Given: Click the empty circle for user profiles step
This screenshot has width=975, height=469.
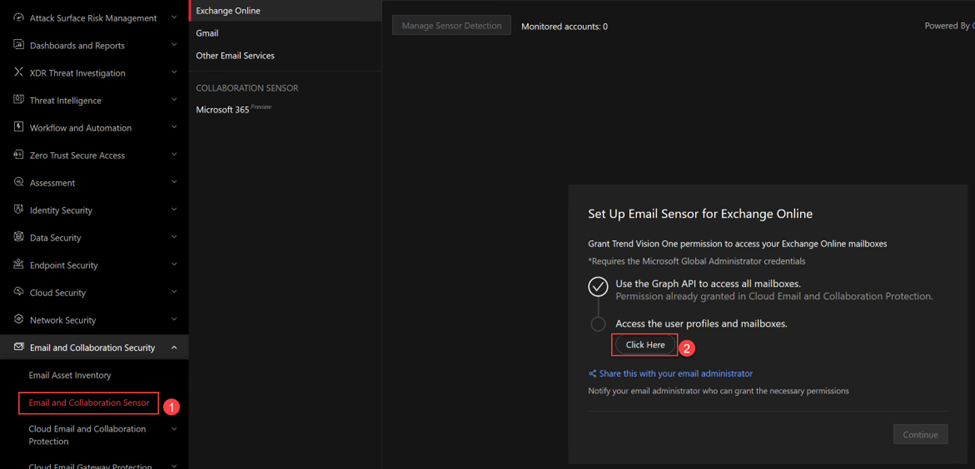Looking at the screenshot, I should [598, 324].
